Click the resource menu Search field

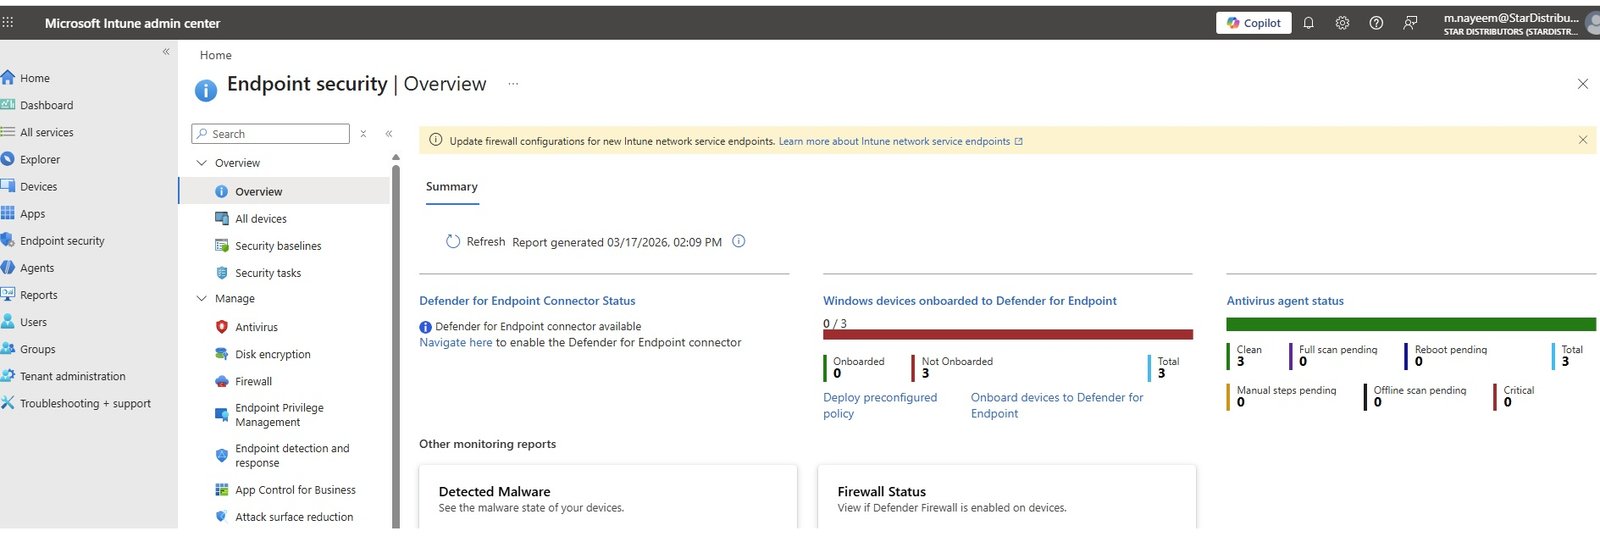[x=271, y=134]
